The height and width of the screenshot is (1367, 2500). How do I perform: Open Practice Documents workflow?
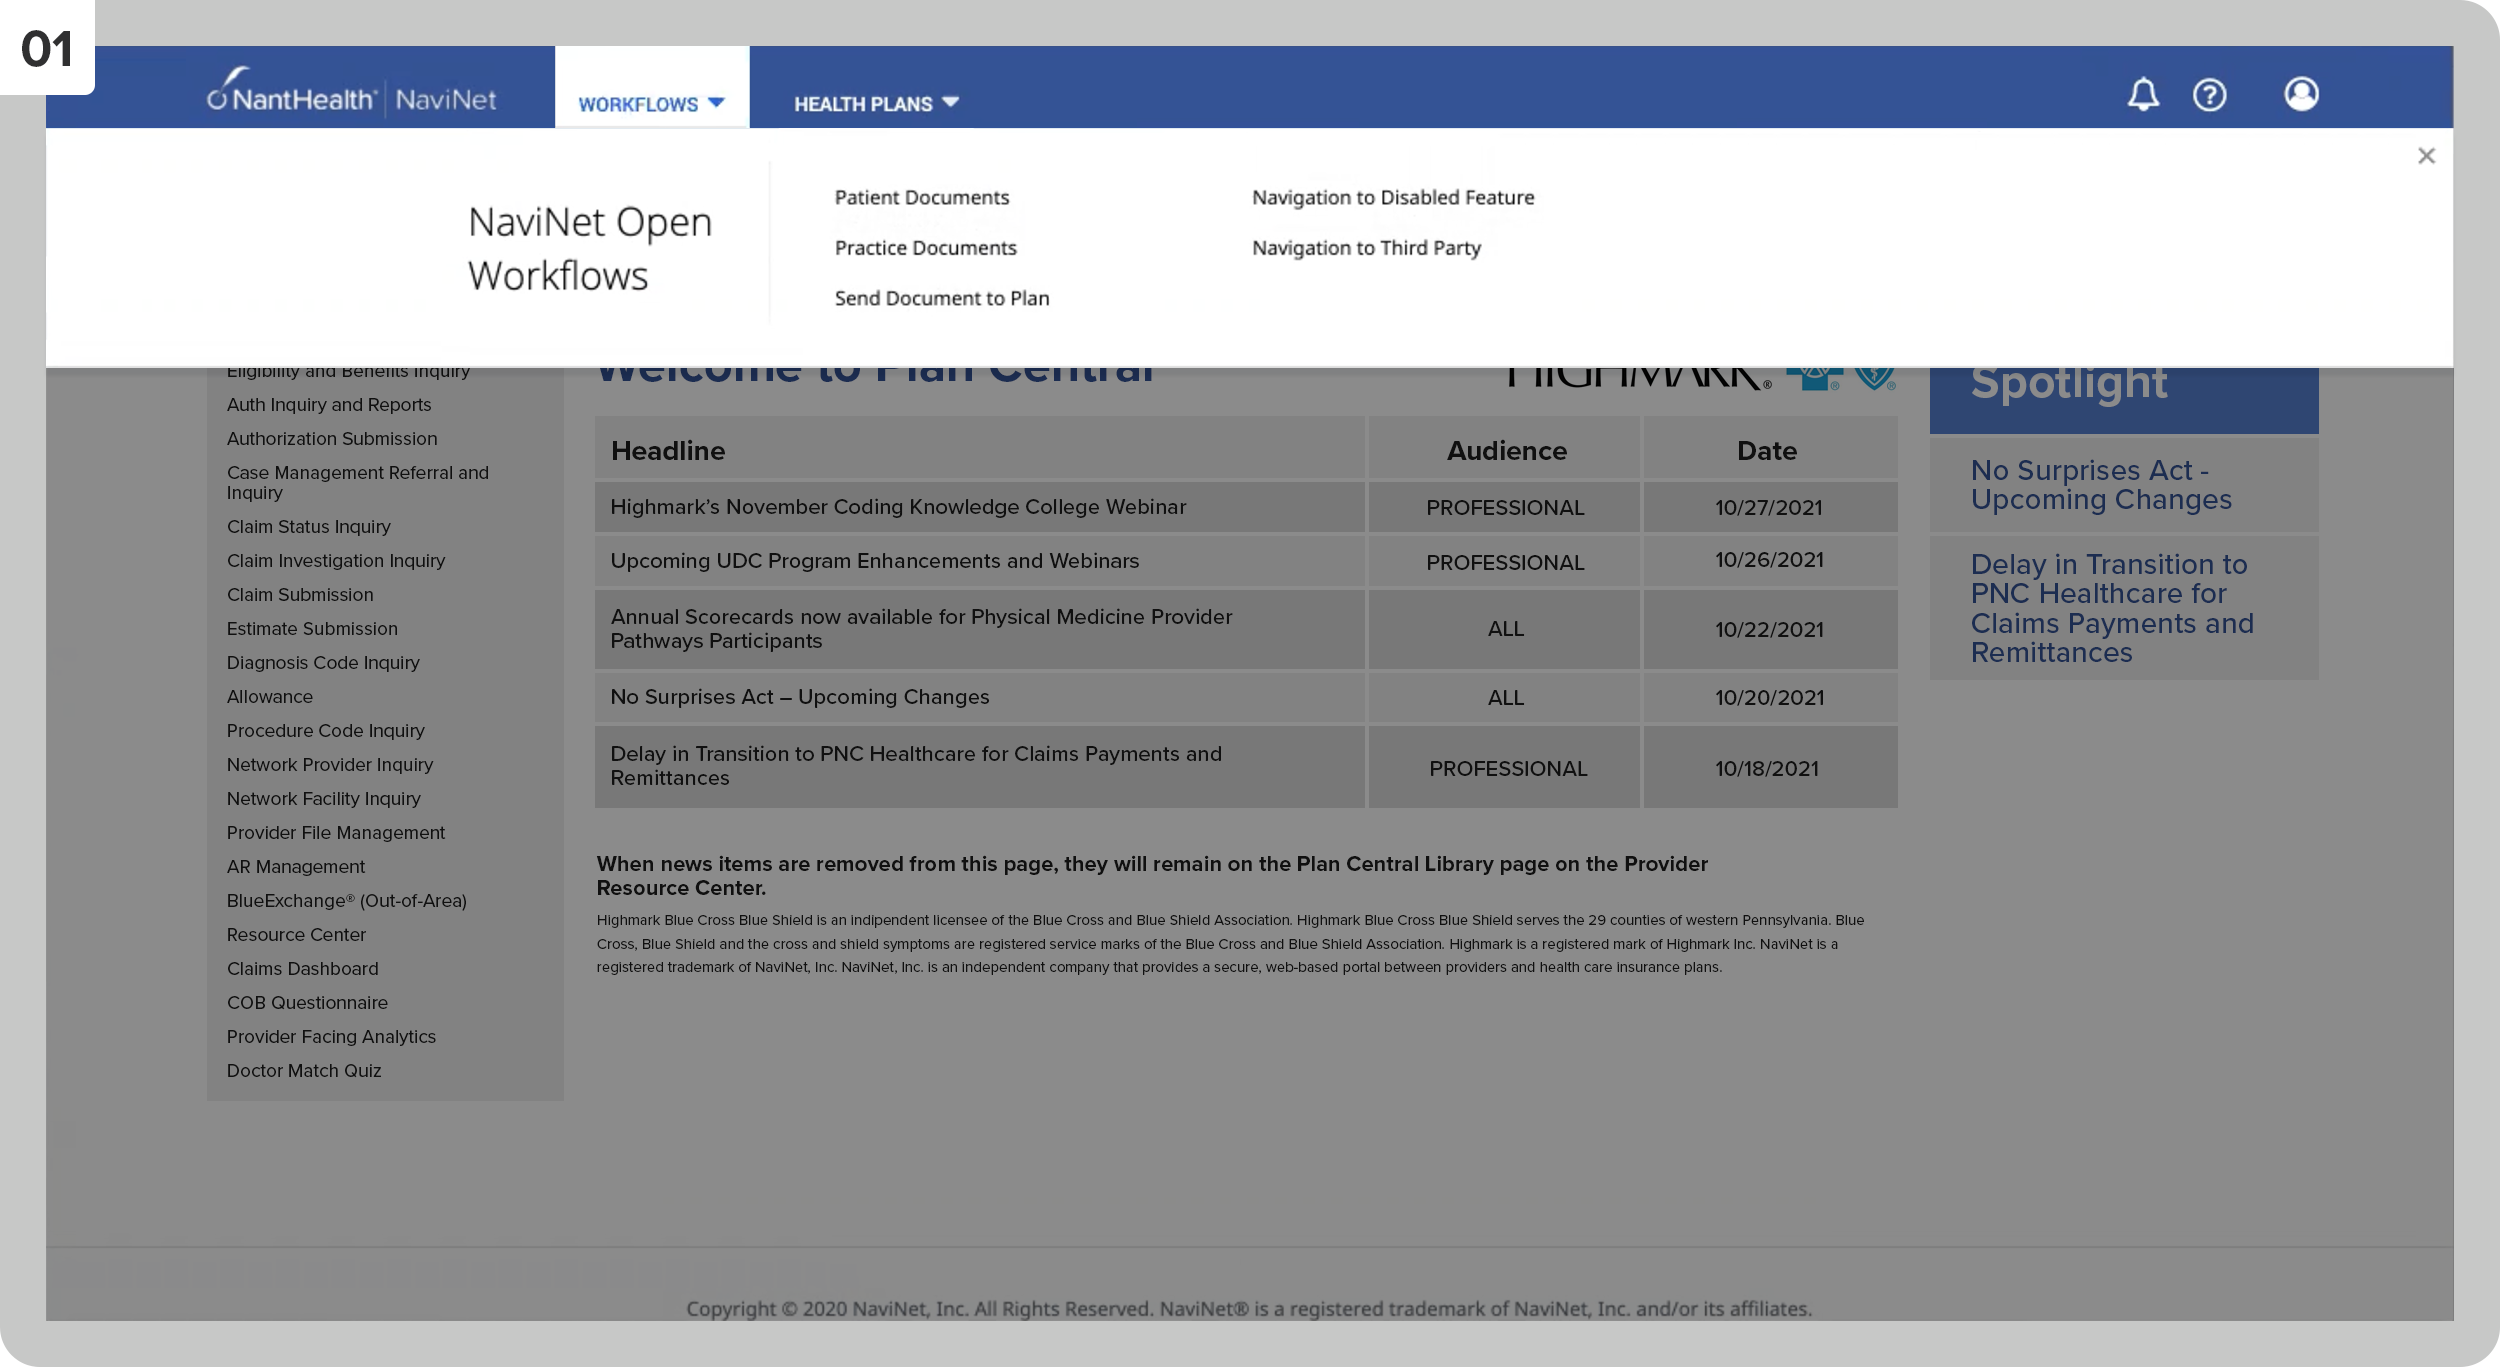(x=925, y=248)
